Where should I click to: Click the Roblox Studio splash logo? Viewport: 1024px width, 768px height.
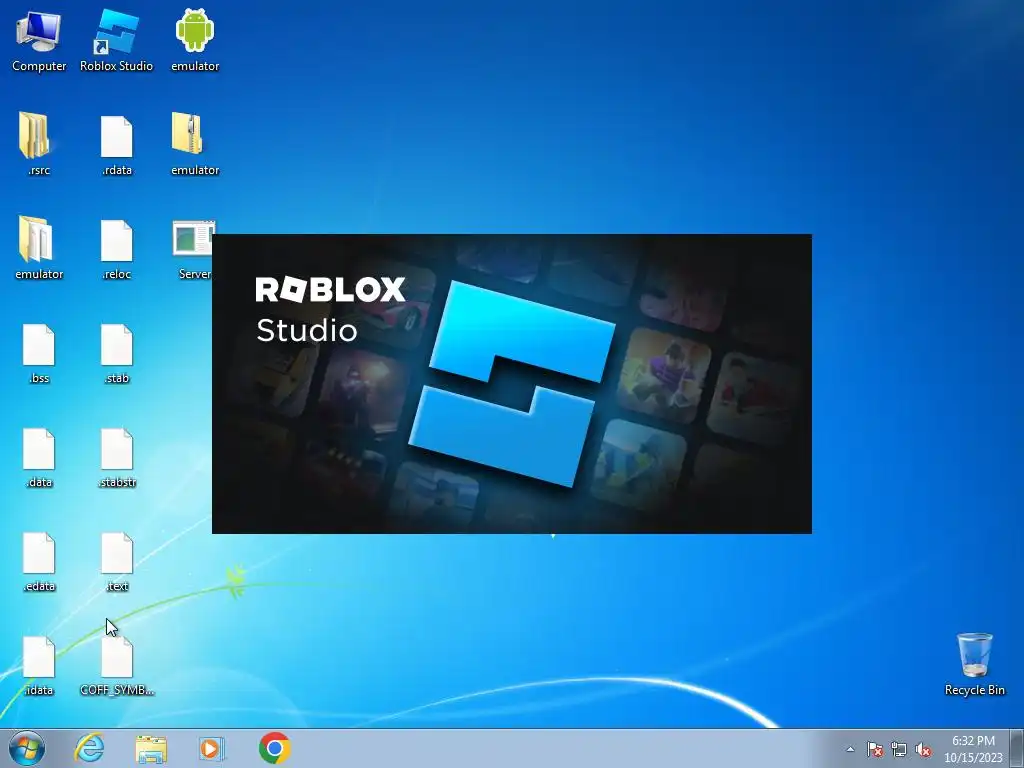[x=512, y=384]
